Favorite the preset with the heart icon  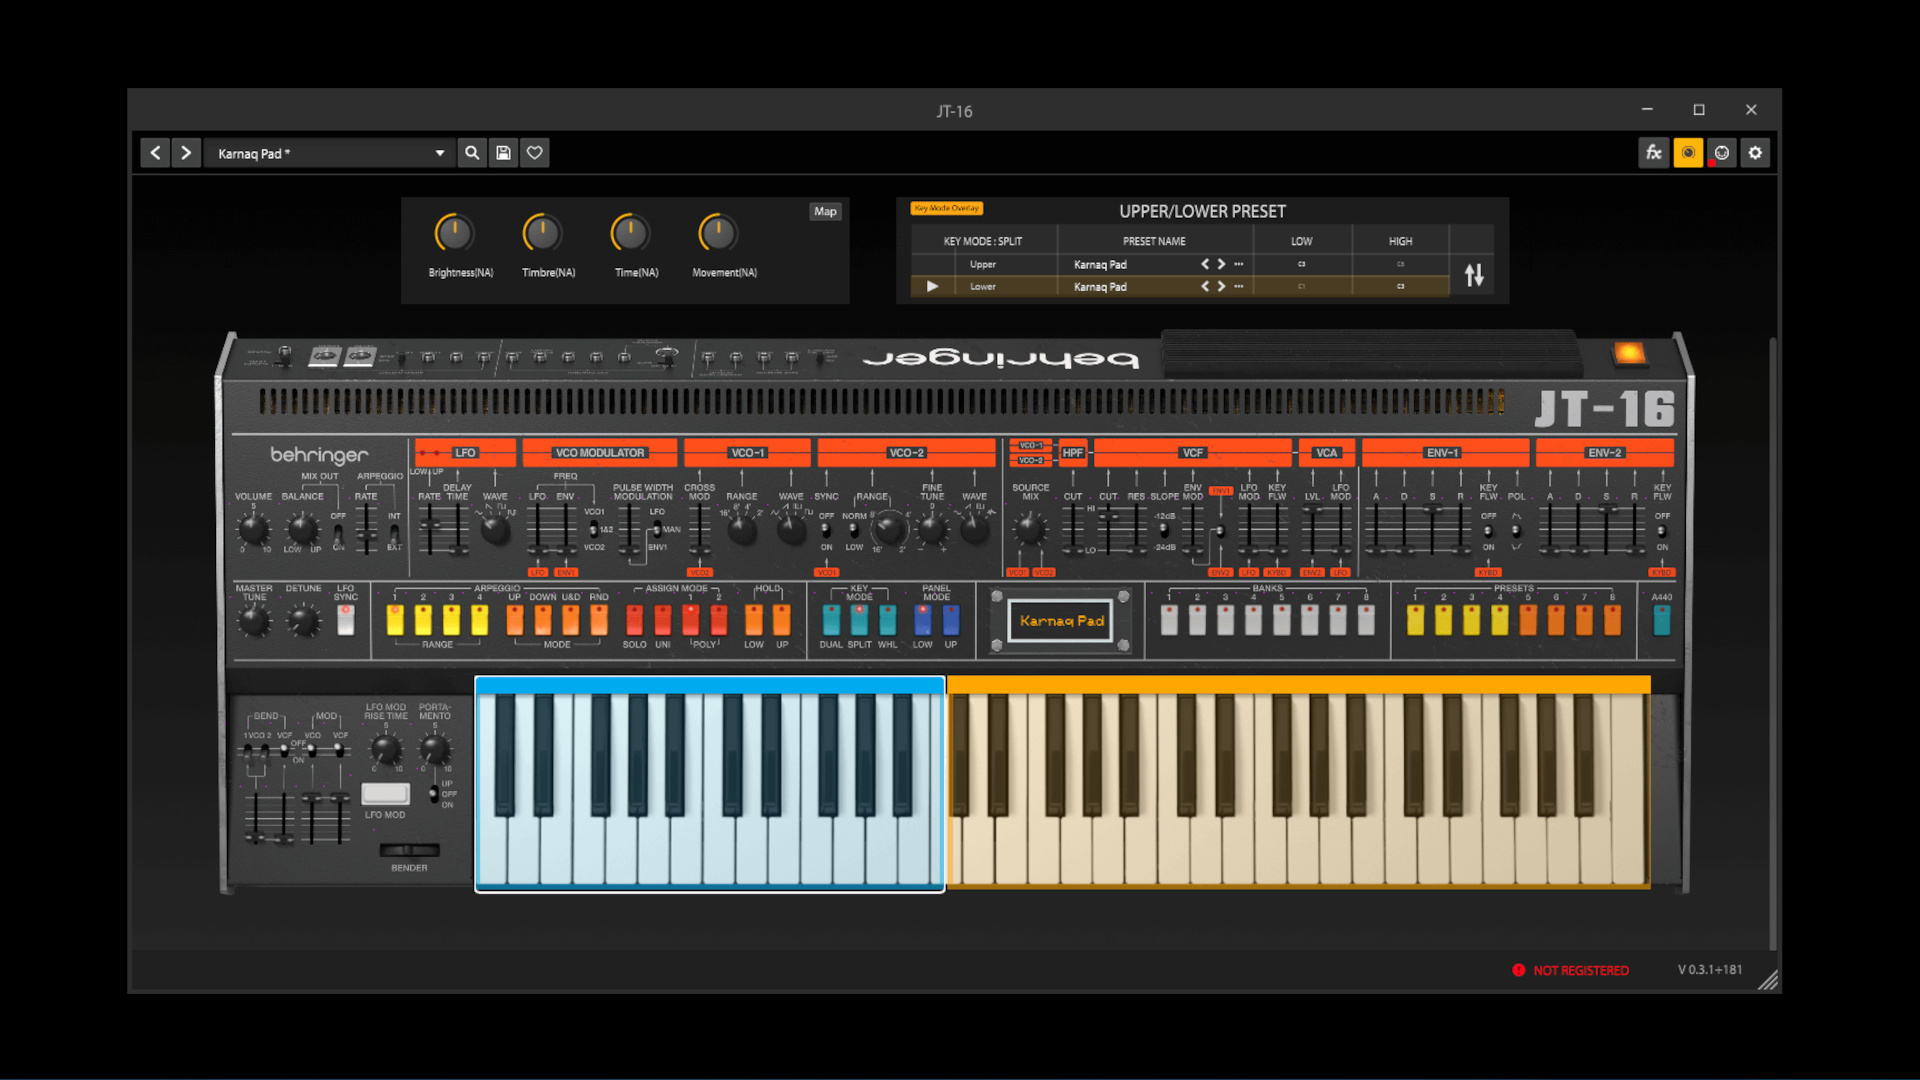coord(535,153)
